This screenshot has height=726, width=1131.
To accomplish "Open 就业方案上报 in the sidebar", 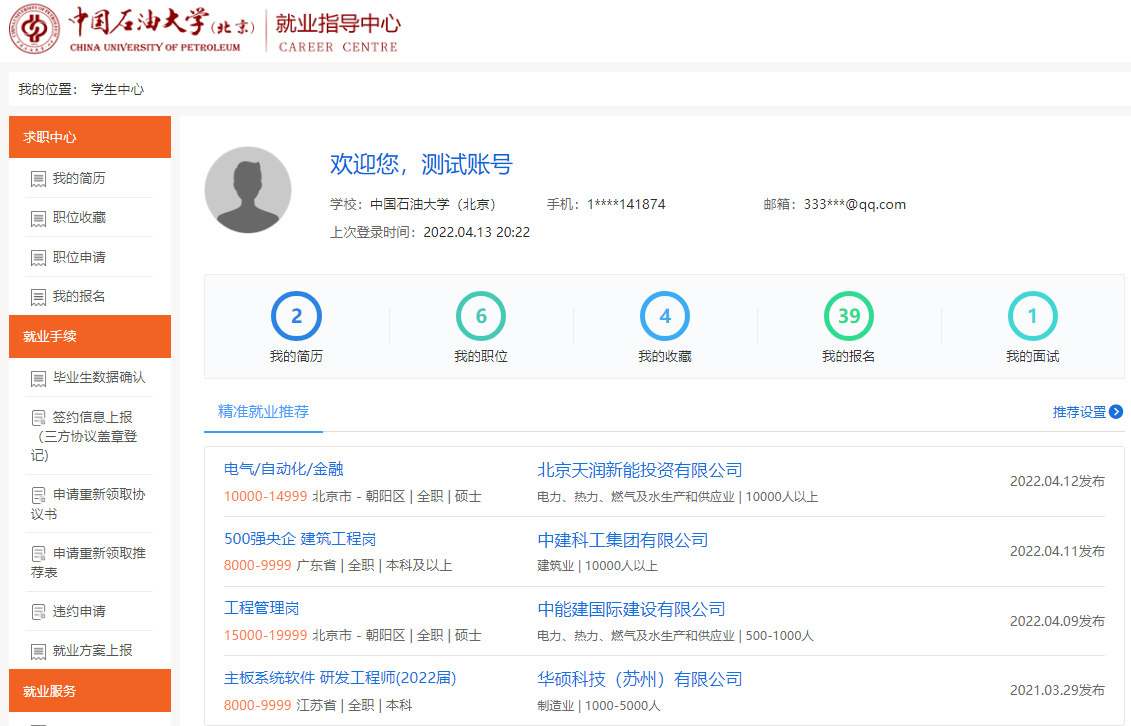I will [92, 651].
